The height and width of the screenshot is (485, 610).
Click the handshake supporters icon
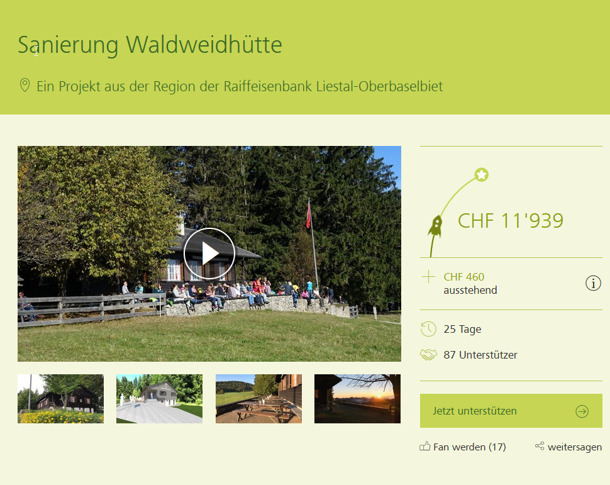click(x=428, y=355)
